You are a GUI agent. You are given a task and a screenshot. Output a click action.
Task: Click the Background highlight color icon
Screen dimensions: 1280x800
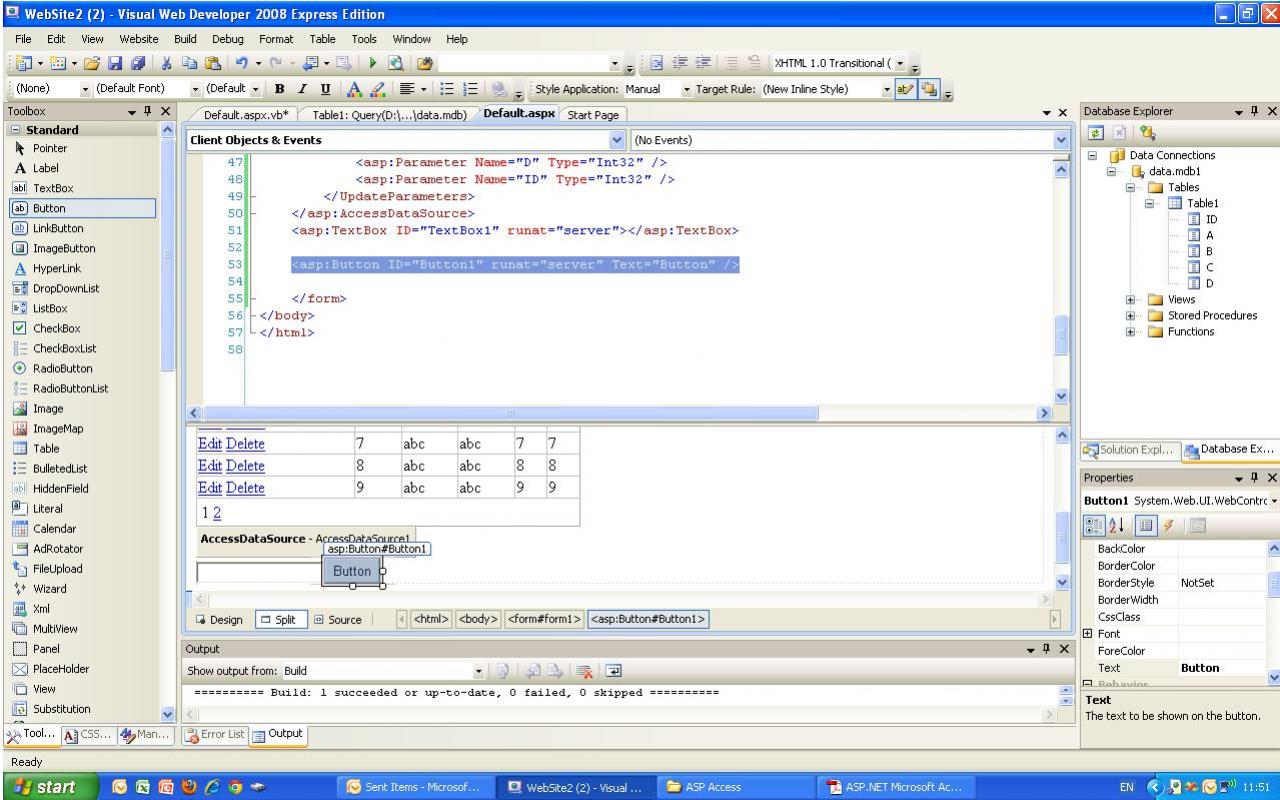pyautogui.click(x=377, y=89)
